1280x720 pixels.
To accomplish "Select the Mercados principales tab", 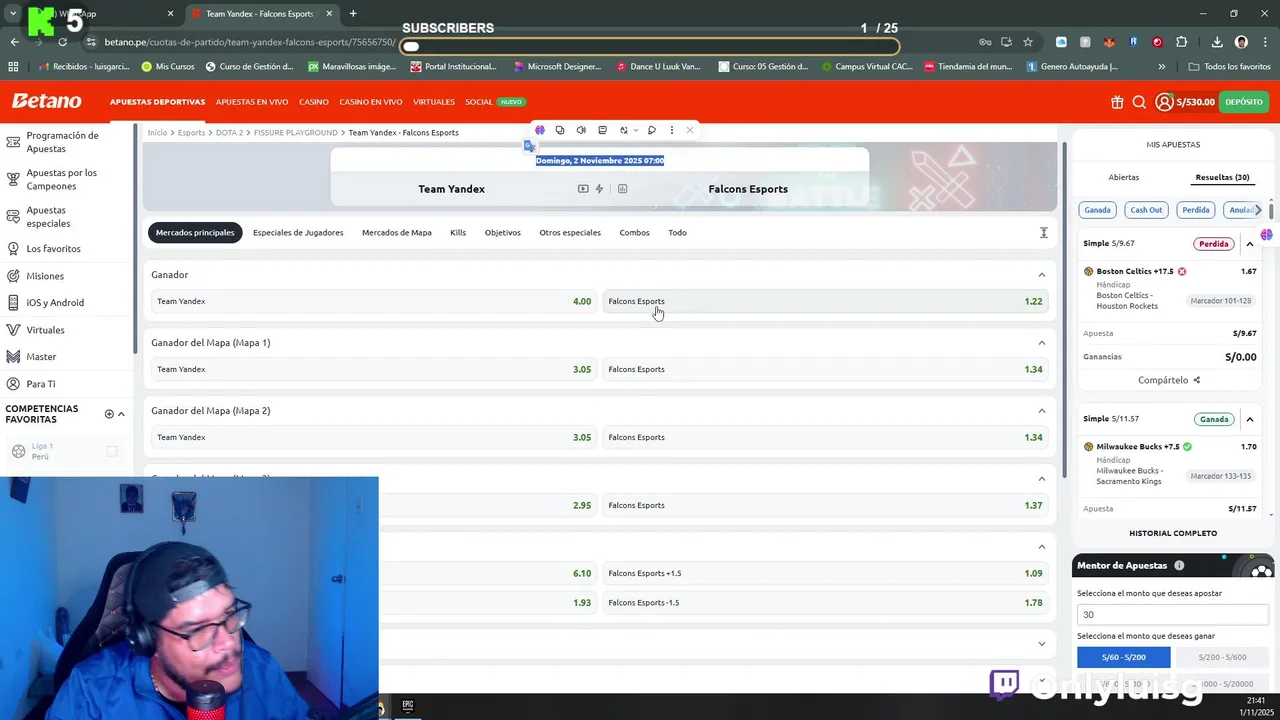I will 195,232.
